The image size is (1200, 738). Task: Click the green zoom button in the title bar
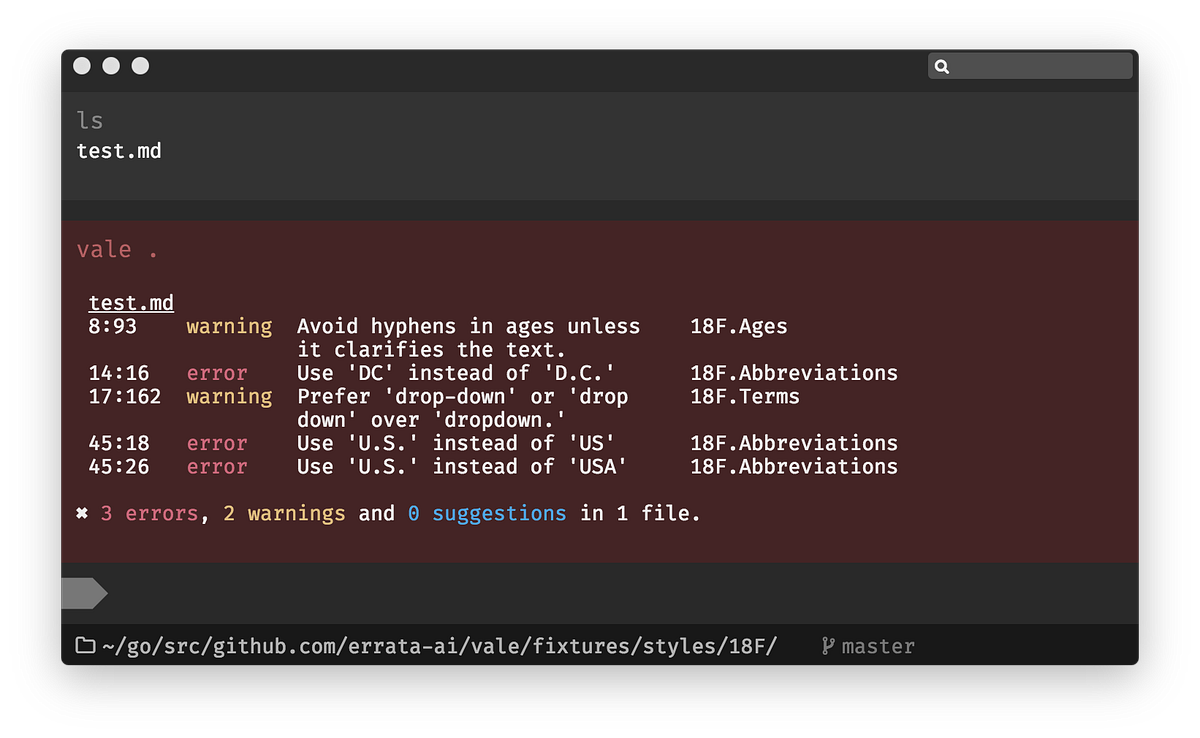[x=141, y=66]
